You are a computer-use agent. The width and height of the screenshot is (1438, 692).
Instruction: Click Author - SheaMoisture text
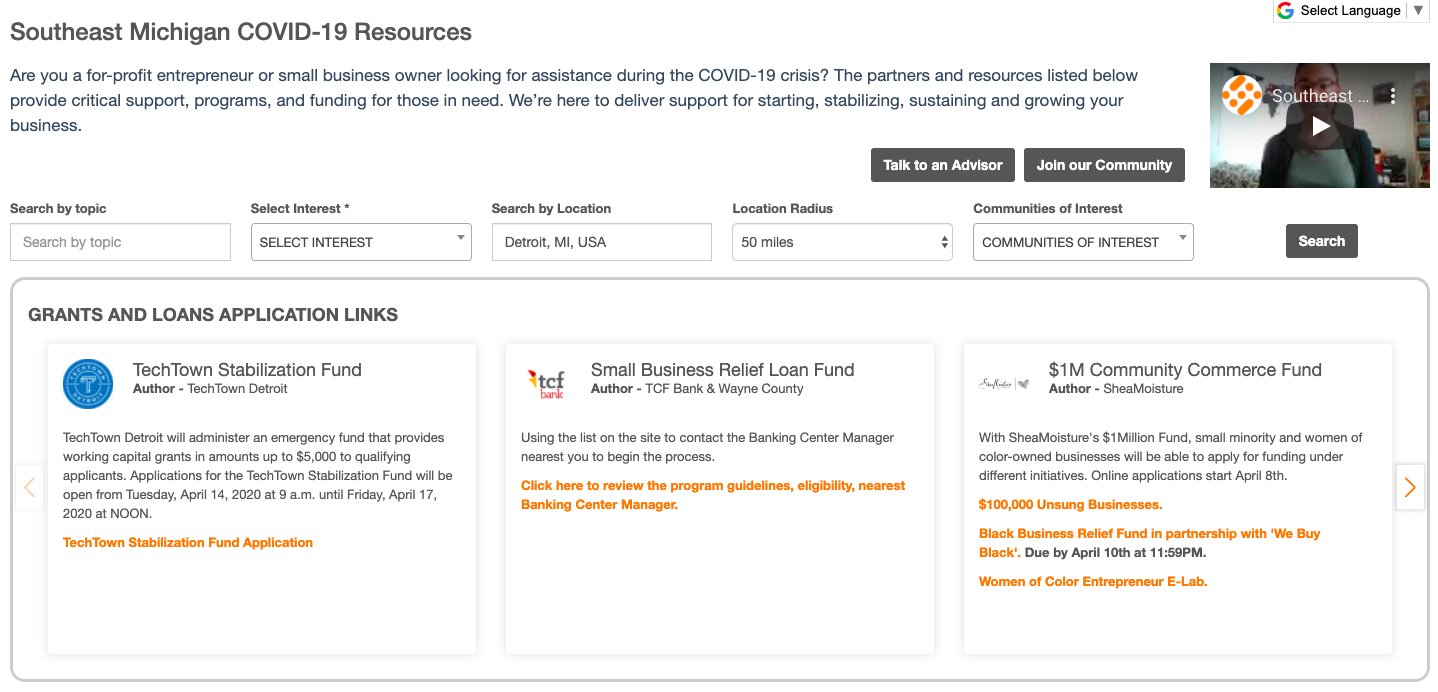1116,388
